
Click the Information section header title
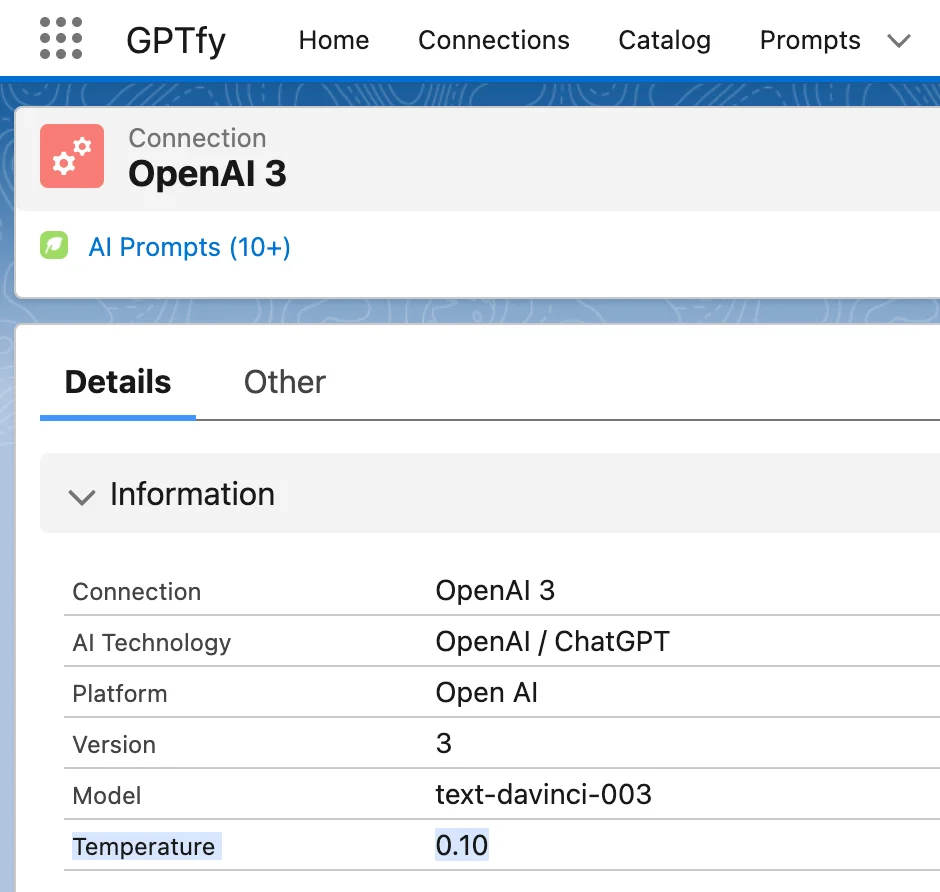pyautogui.click(x=192, y=494)
